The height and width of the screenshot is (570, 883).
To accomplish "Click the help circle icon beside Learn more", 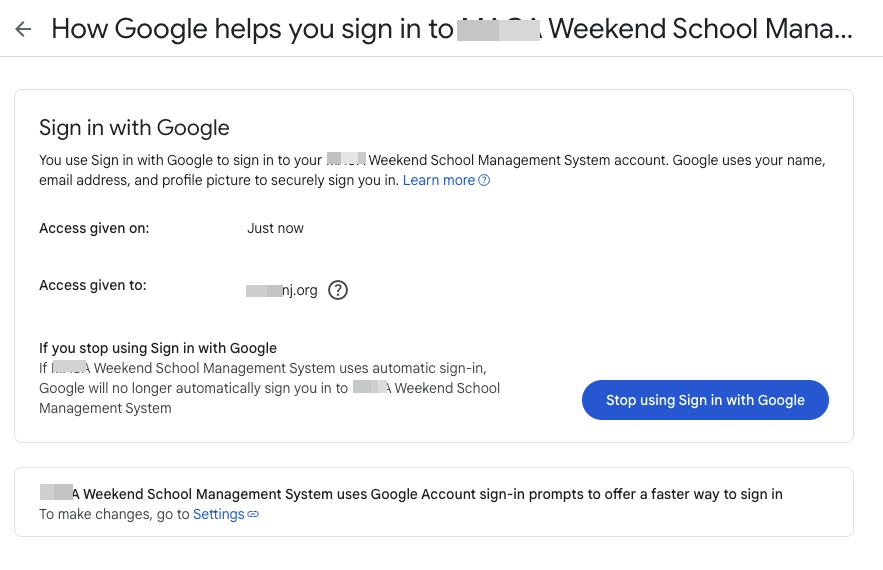I will point(484,180).
